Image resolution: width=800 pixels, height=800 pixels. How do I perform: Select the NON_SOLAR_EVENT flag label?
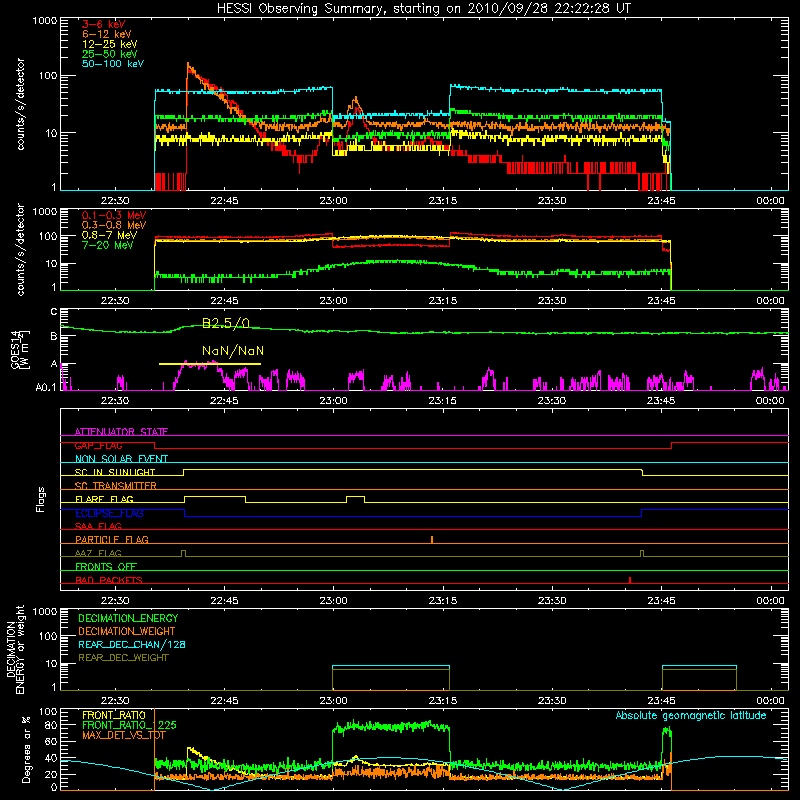click(121, 459)
